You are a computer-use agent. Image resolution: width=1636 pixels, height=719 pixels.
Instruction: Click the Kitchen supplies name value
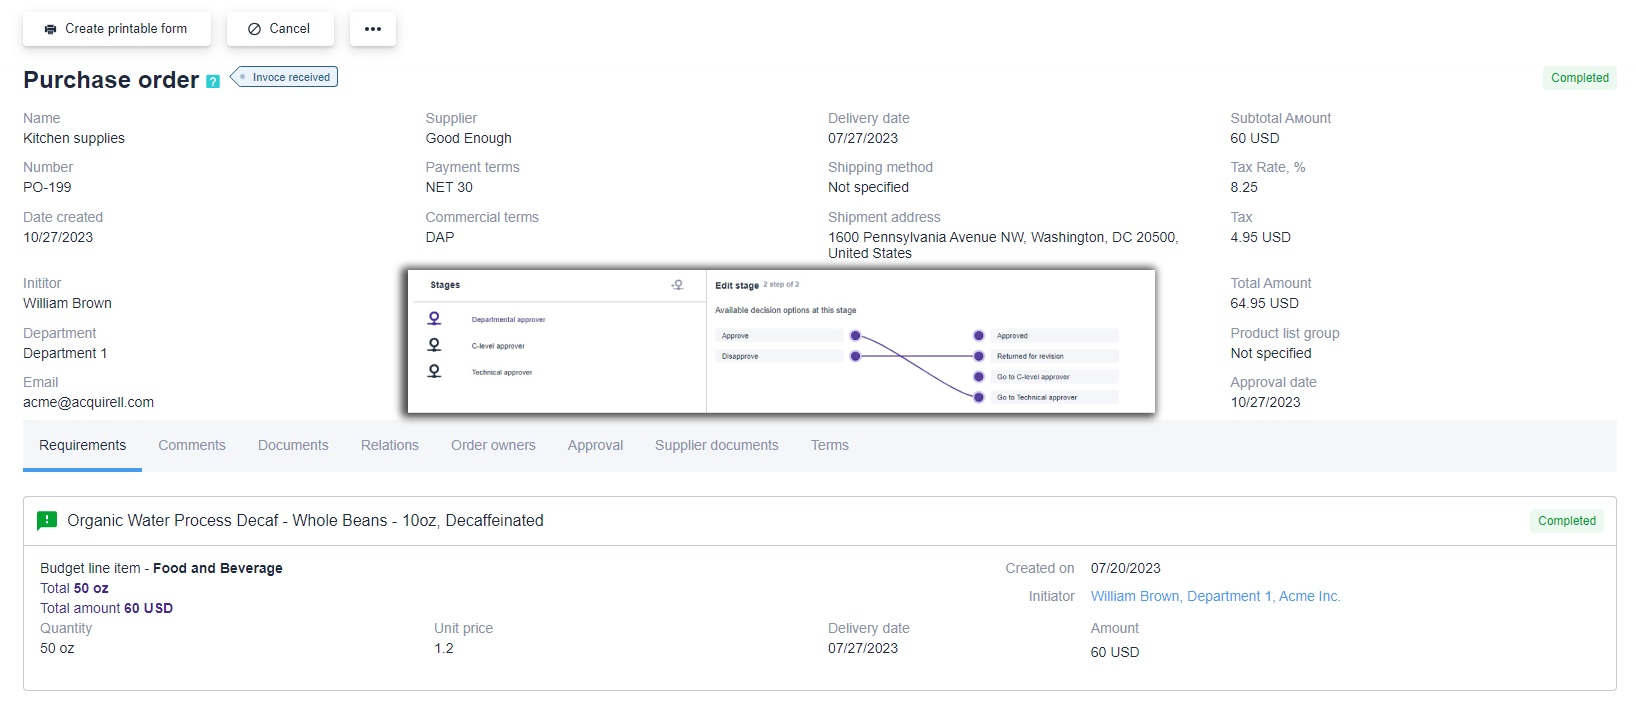click(74, 139)
